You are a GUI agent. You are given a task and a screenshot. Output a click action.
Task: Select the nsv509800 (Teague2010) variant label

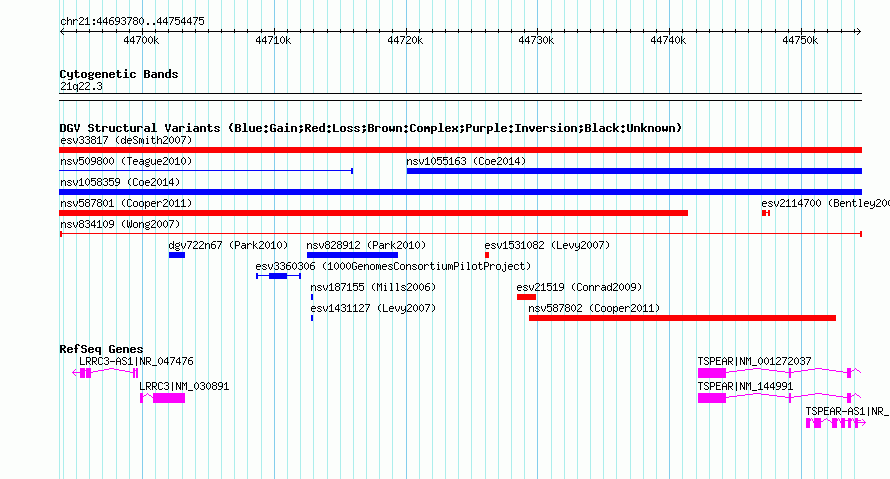coord(126,161)
